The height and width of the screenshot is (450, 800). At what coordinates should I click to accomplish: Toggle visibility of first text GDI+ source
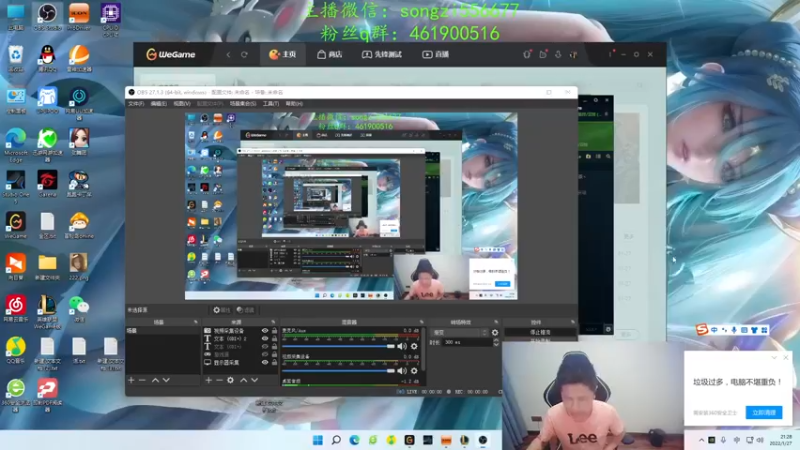pos(265,338)
